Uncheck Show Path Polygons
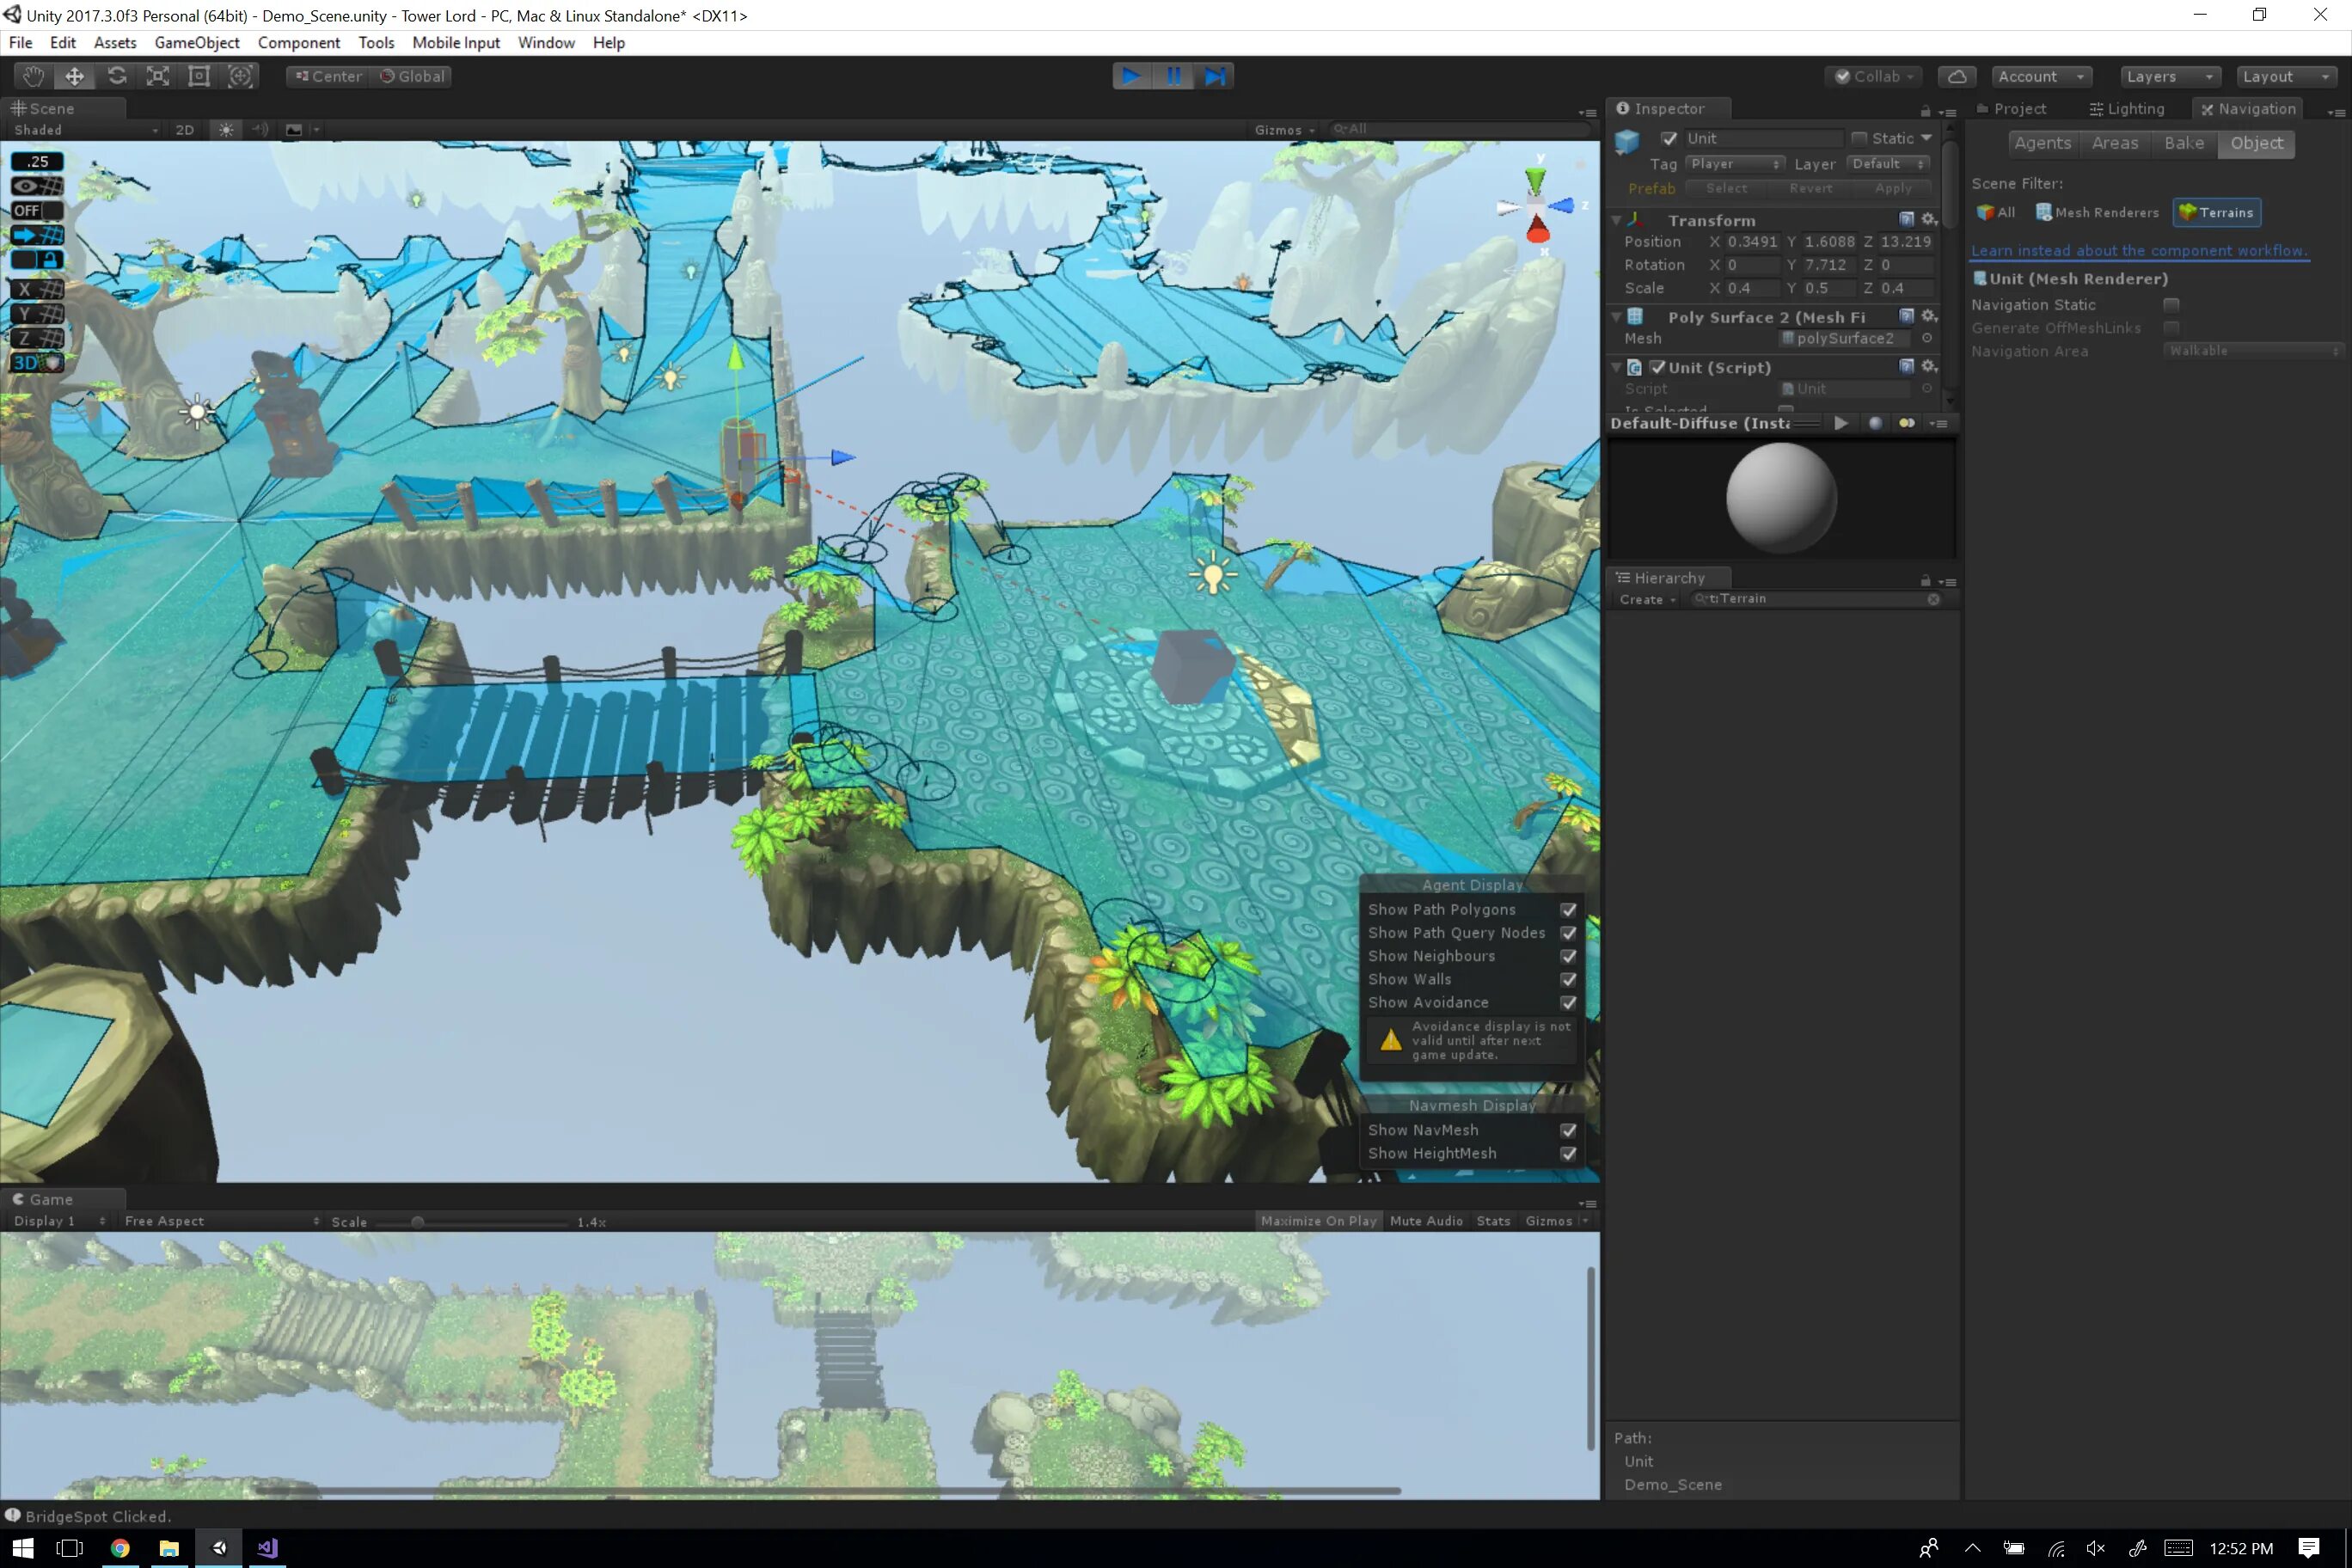The height and width of the screenshot is (1568, 2352). pyautogui.click(x=1567, y=910)
